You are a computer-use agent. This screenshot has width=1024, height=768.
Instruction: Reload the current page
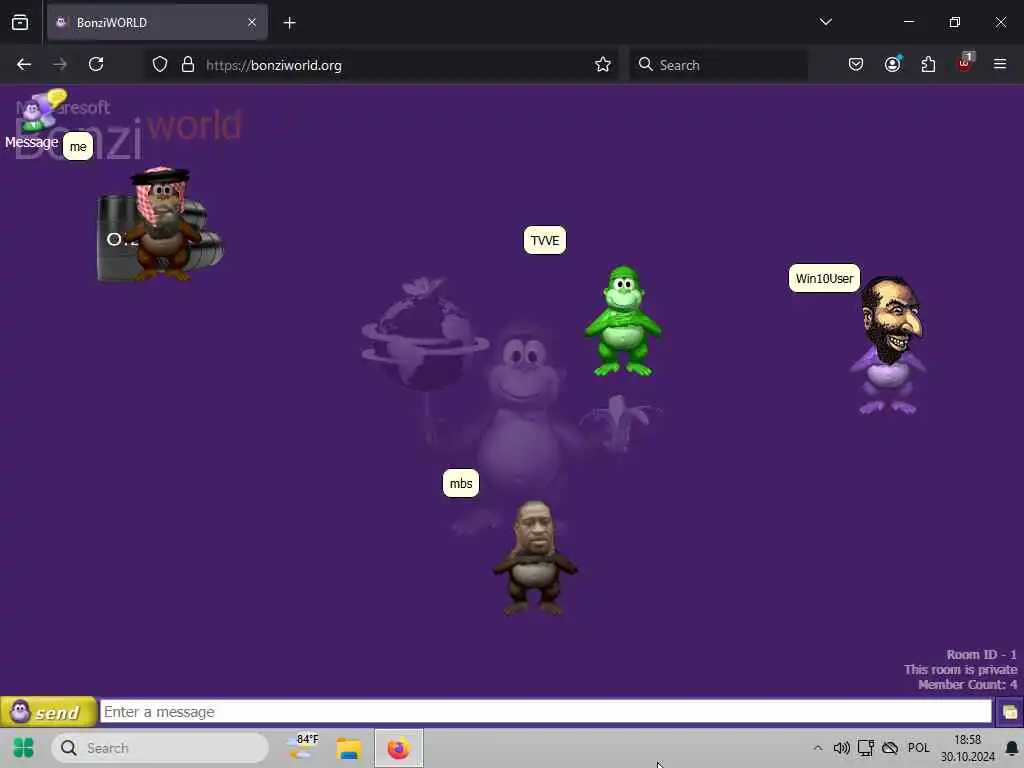(96, 64)
